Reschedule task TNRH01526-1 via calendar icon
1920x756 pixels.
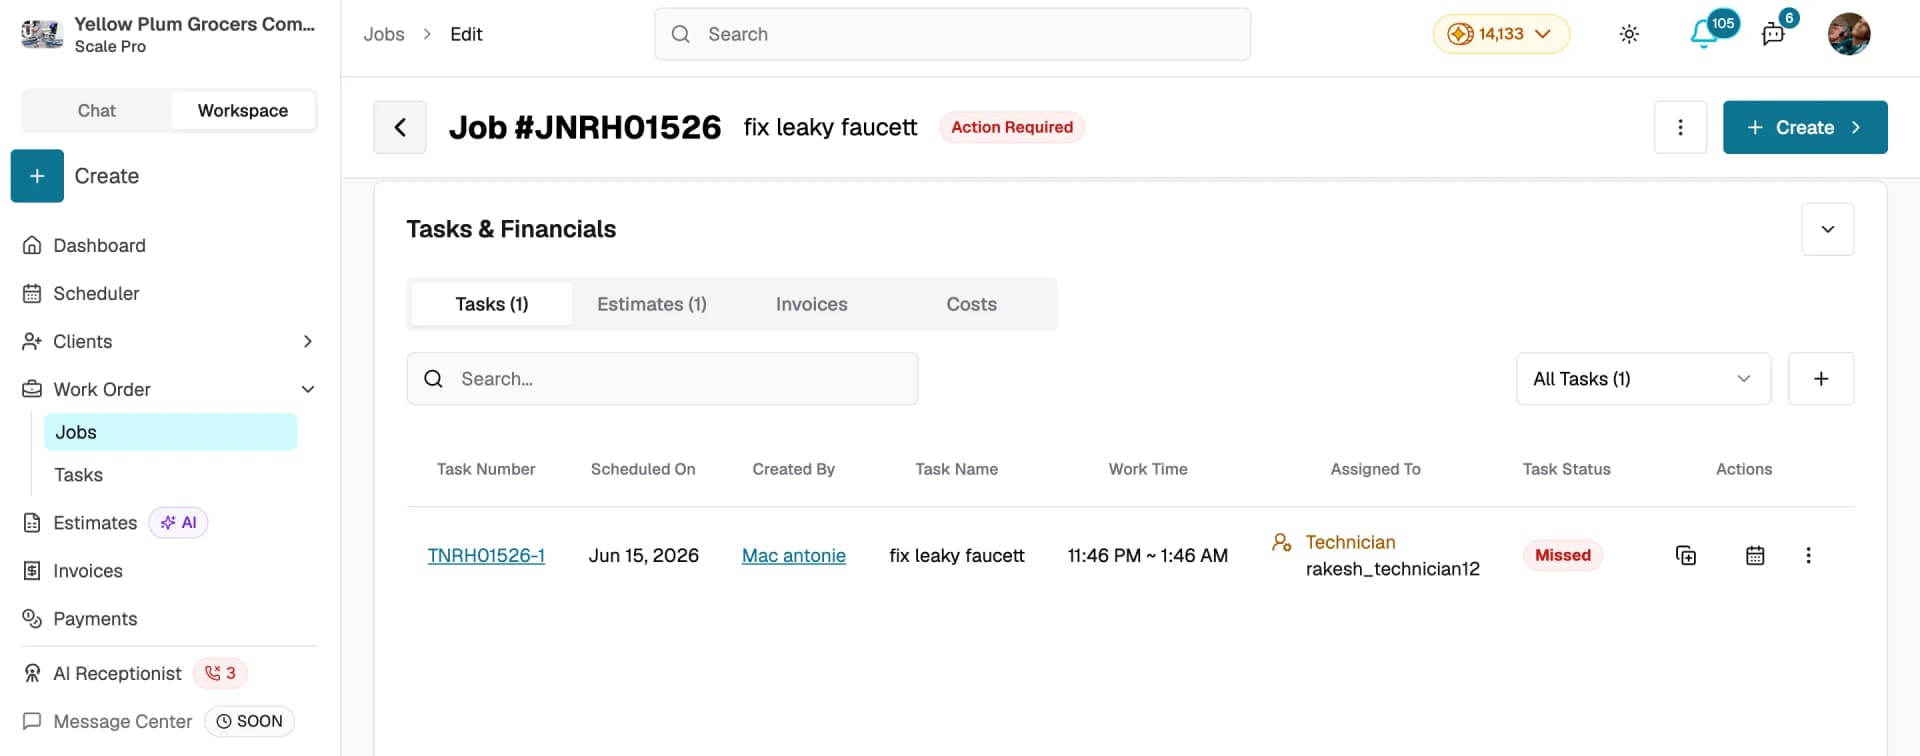coord(1755,555)
